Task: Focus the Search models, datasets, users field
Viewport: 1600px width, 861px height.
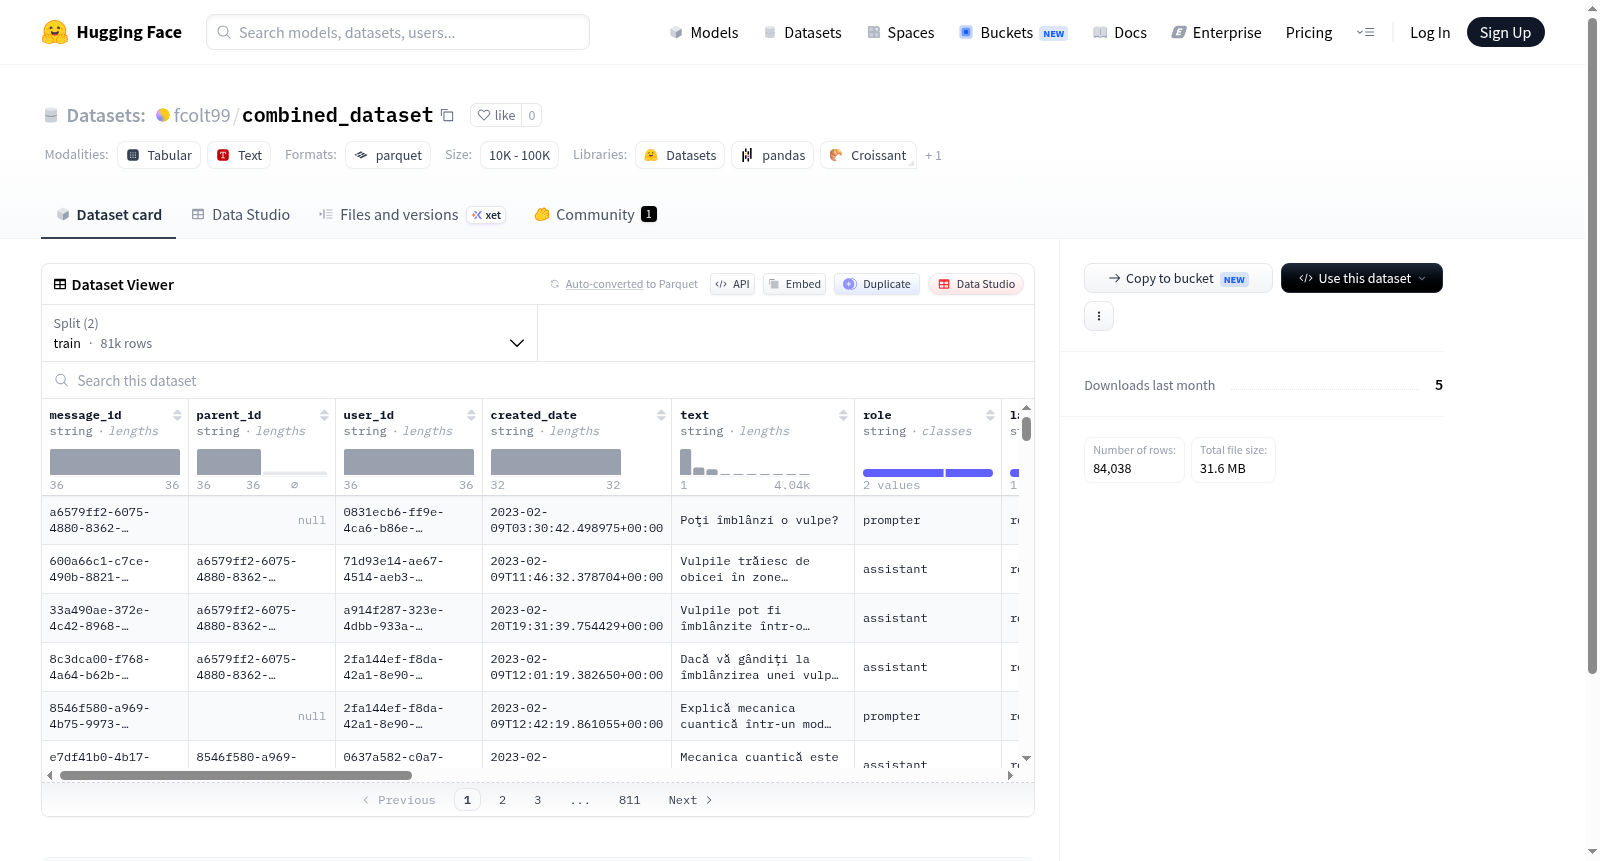Action: point(398,32)
